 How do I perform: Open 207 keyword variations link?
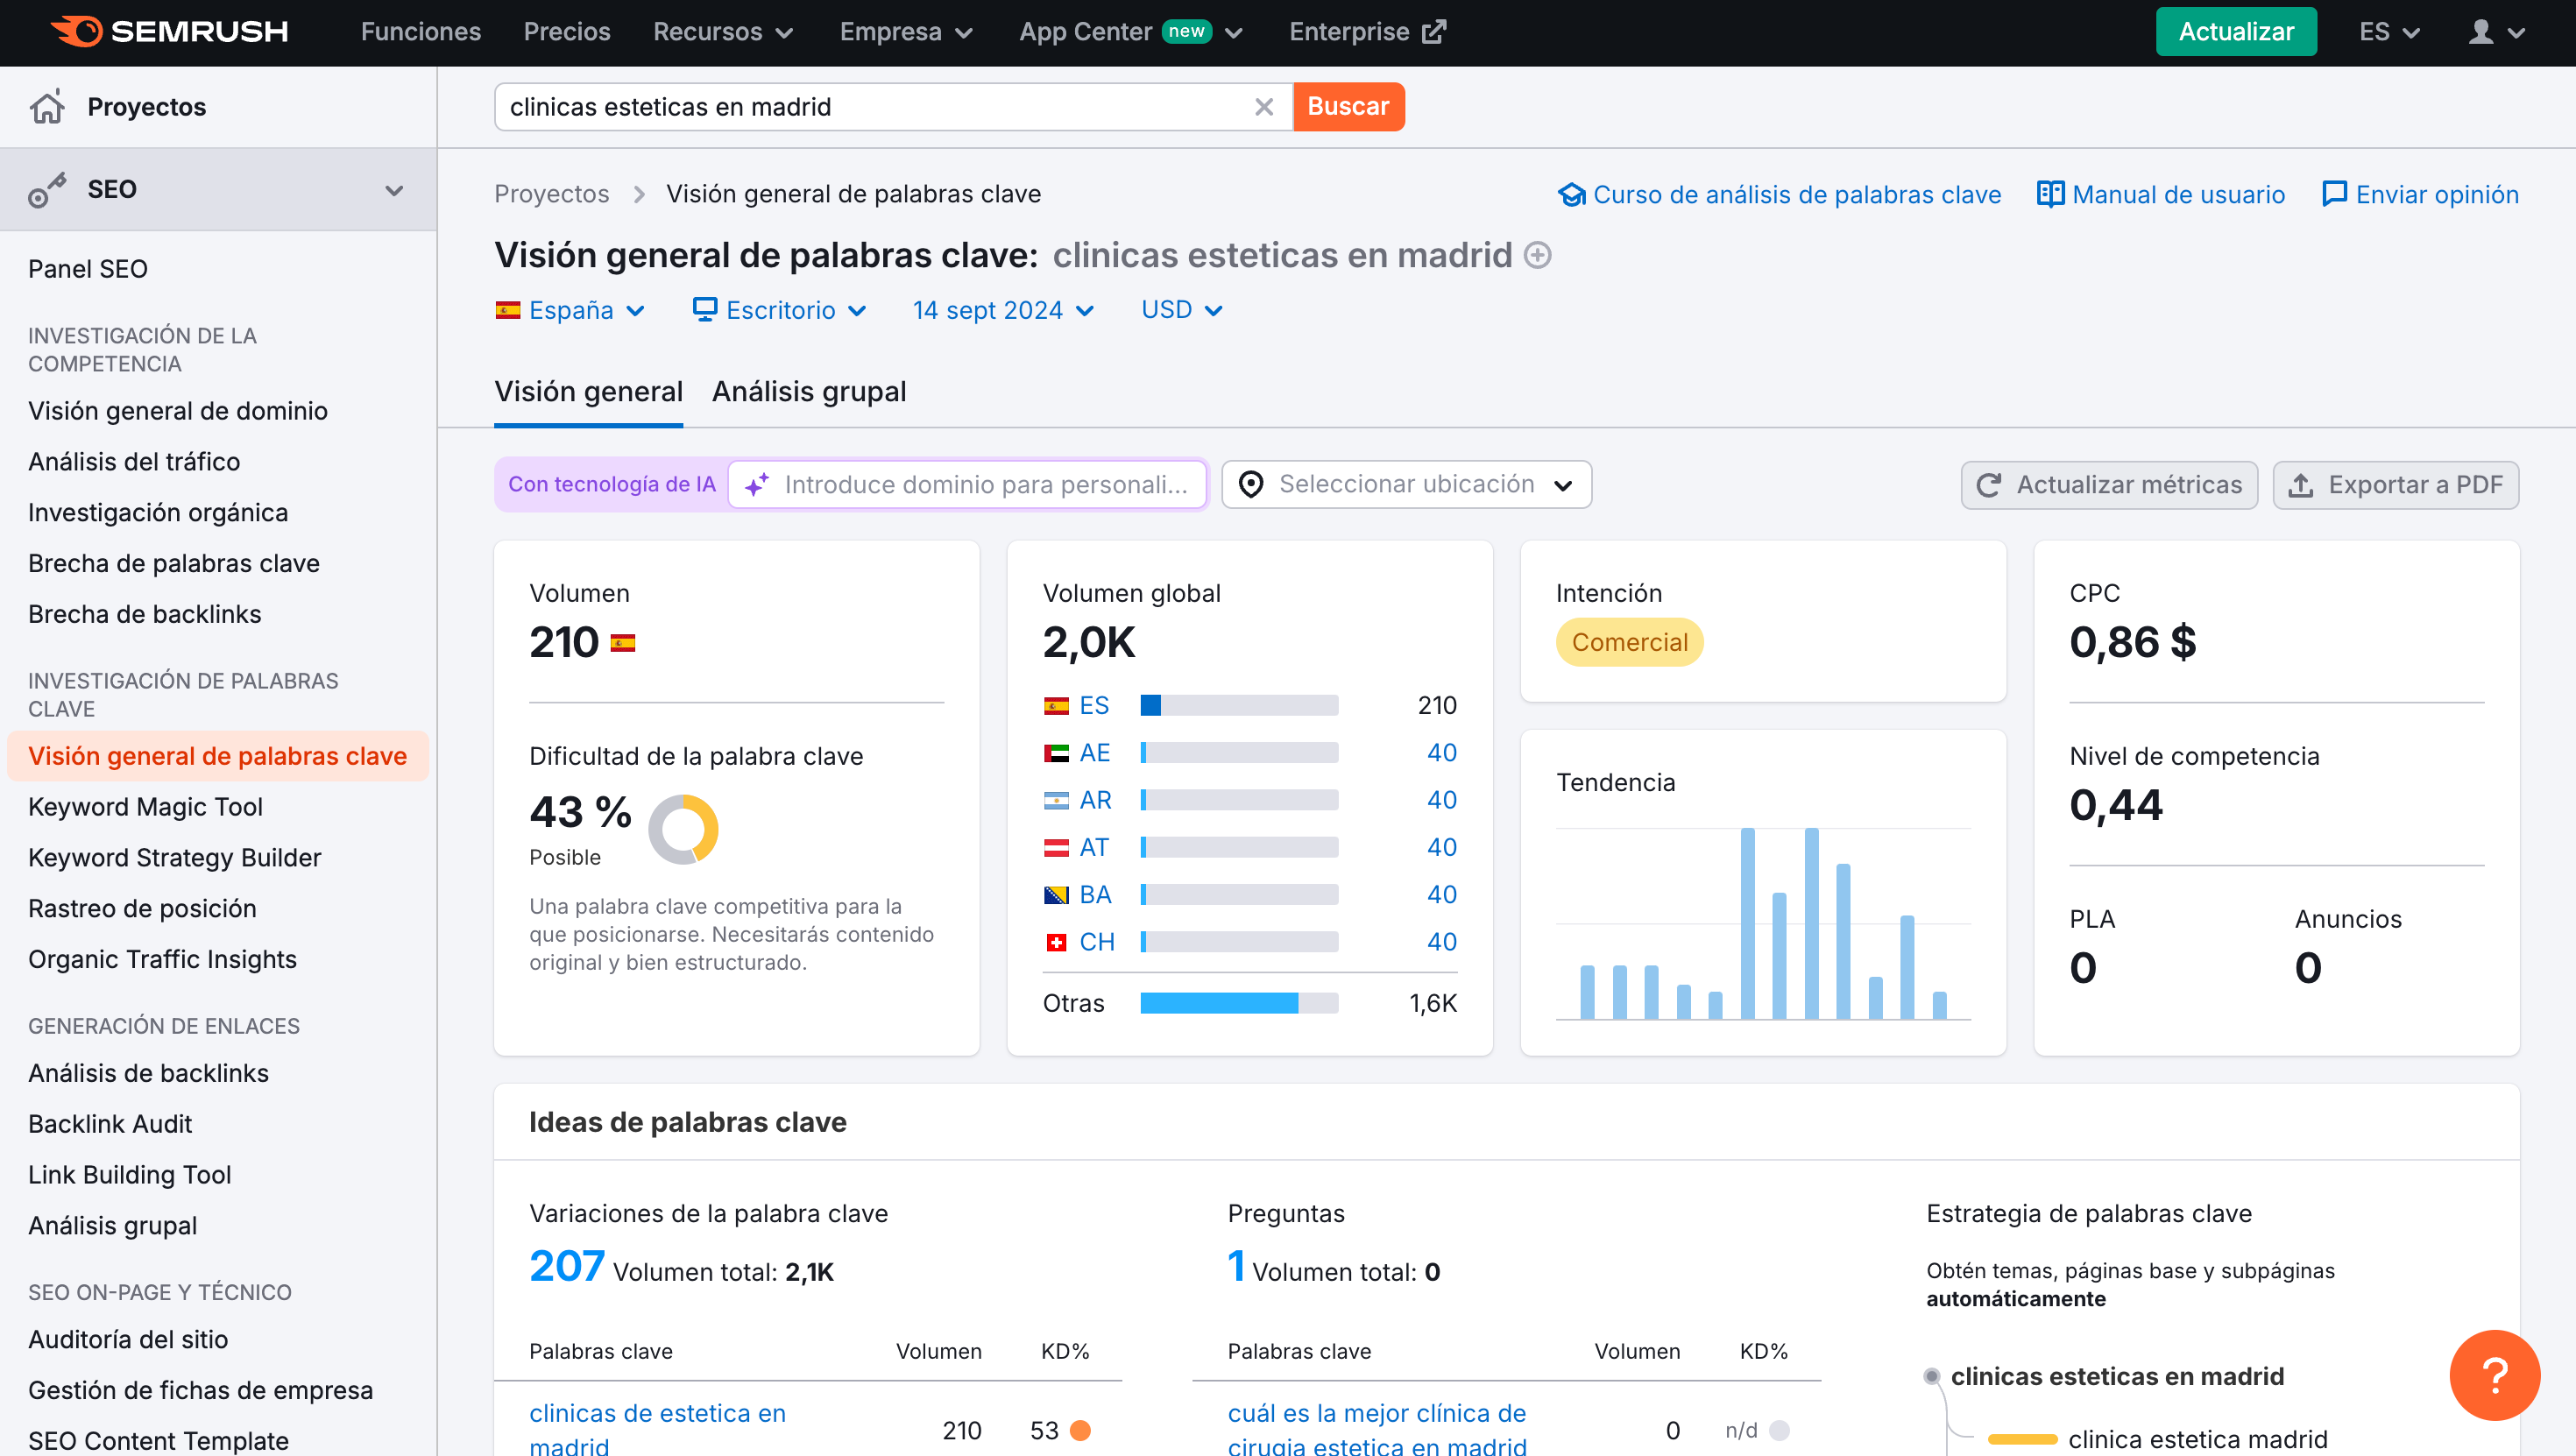point(566,1267)
